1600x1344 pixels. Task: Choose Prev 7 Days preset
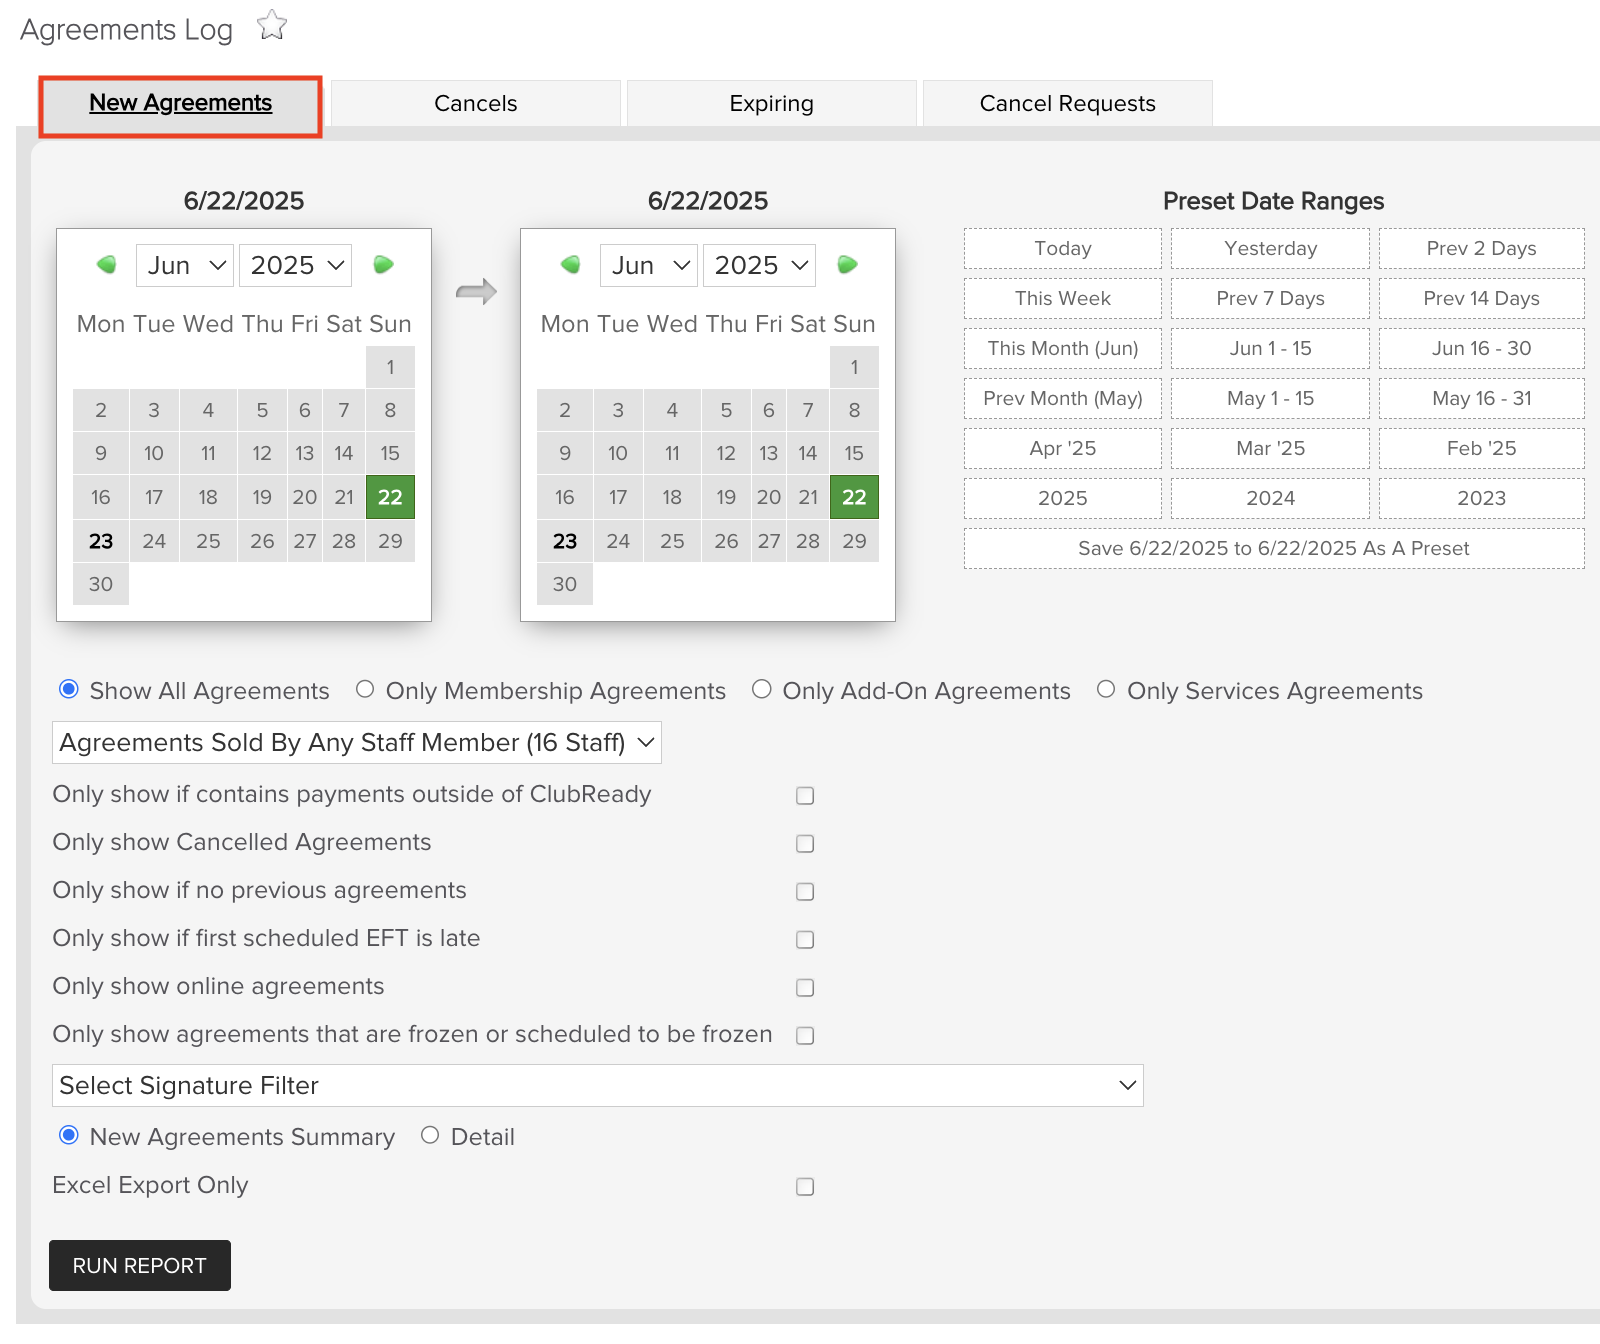[x=1271, y=299]
